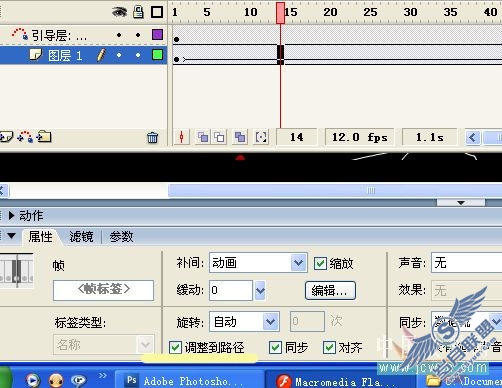The width and height of the screenshot is (502, 388).
Task: Click the timeline scroll left arrow
Action: point(473,137)
